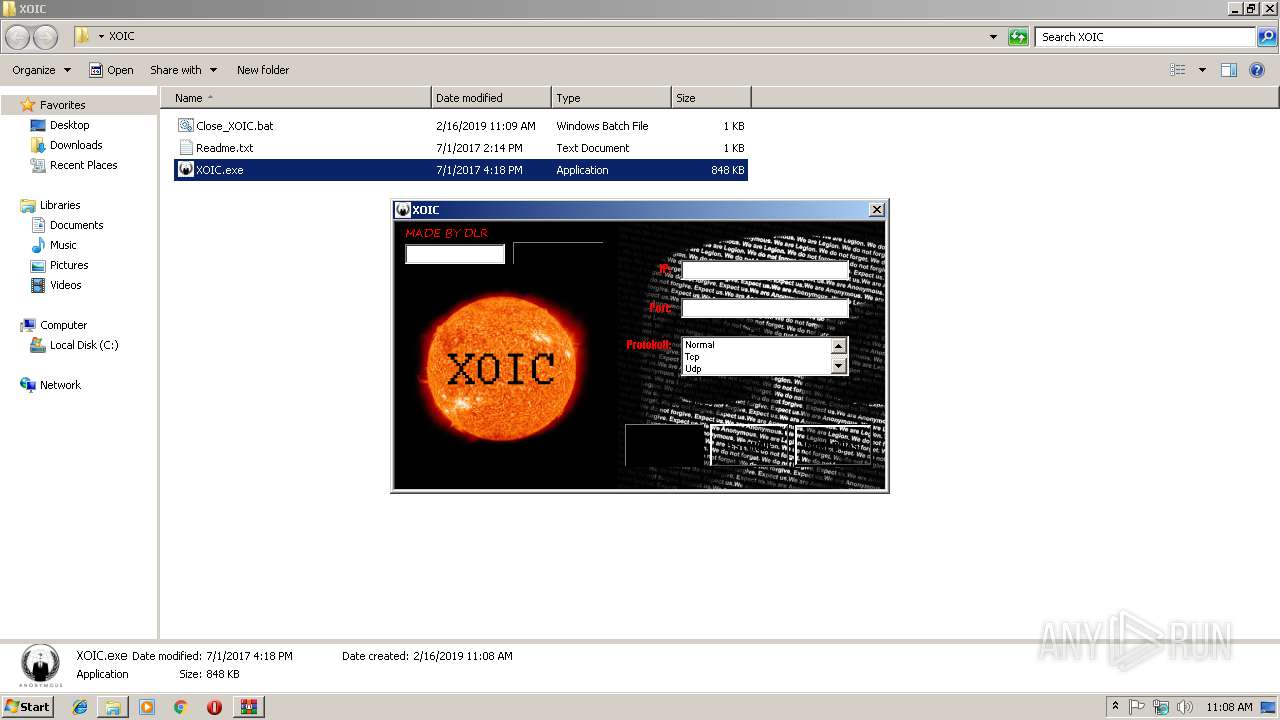Click white text box under MADE BY DLR
The width and height of the screenshot is (1280, 720).
click(455, 254)
